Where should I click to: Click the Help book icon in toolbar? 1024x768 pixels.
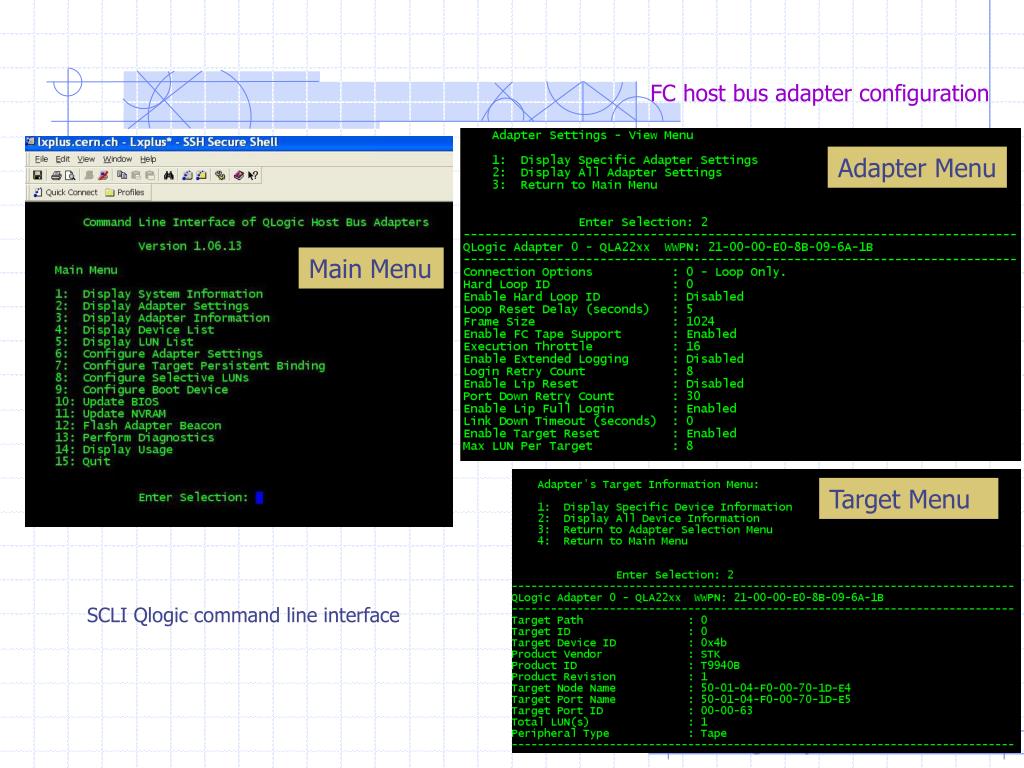click(239, 175)
